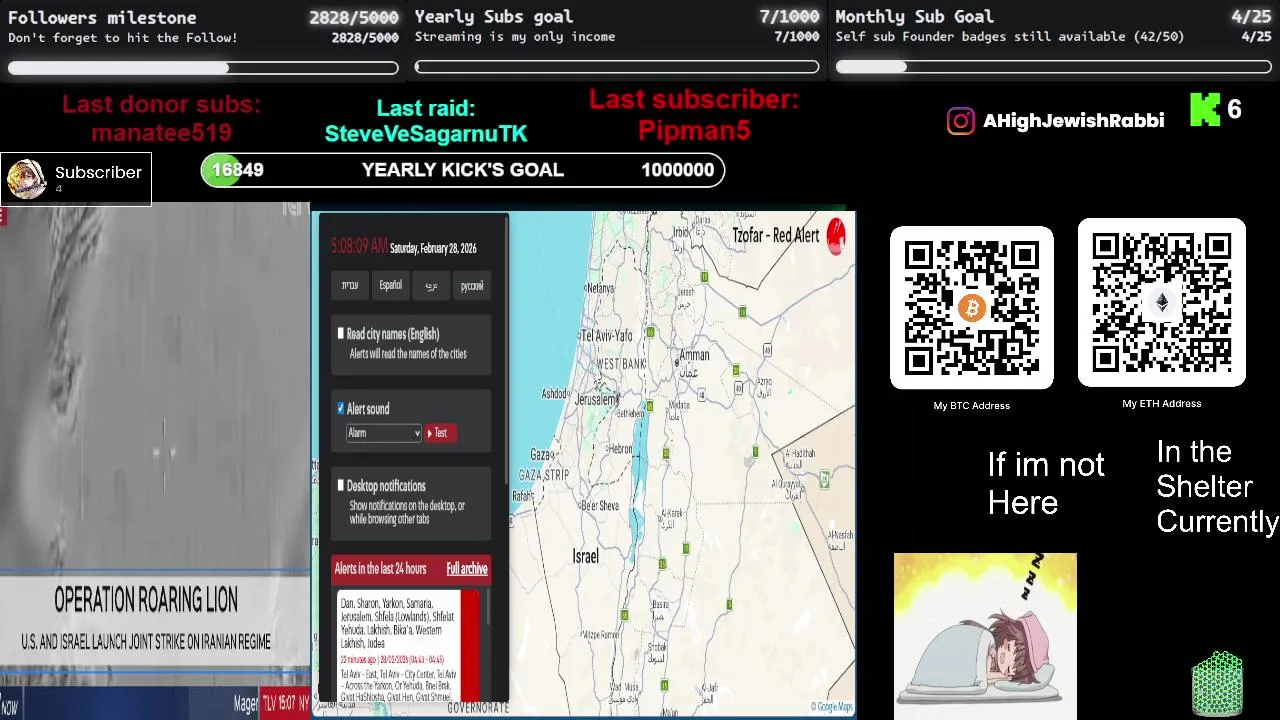Click the Israel country label on map
This screenshot has height=720, width=1280.
585,556
